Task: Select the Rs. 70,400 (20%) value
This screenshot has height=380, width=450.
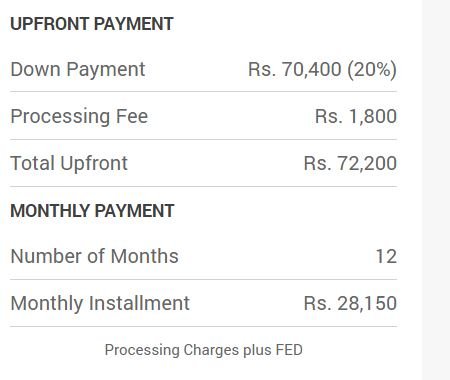Action: pos(322,70)
